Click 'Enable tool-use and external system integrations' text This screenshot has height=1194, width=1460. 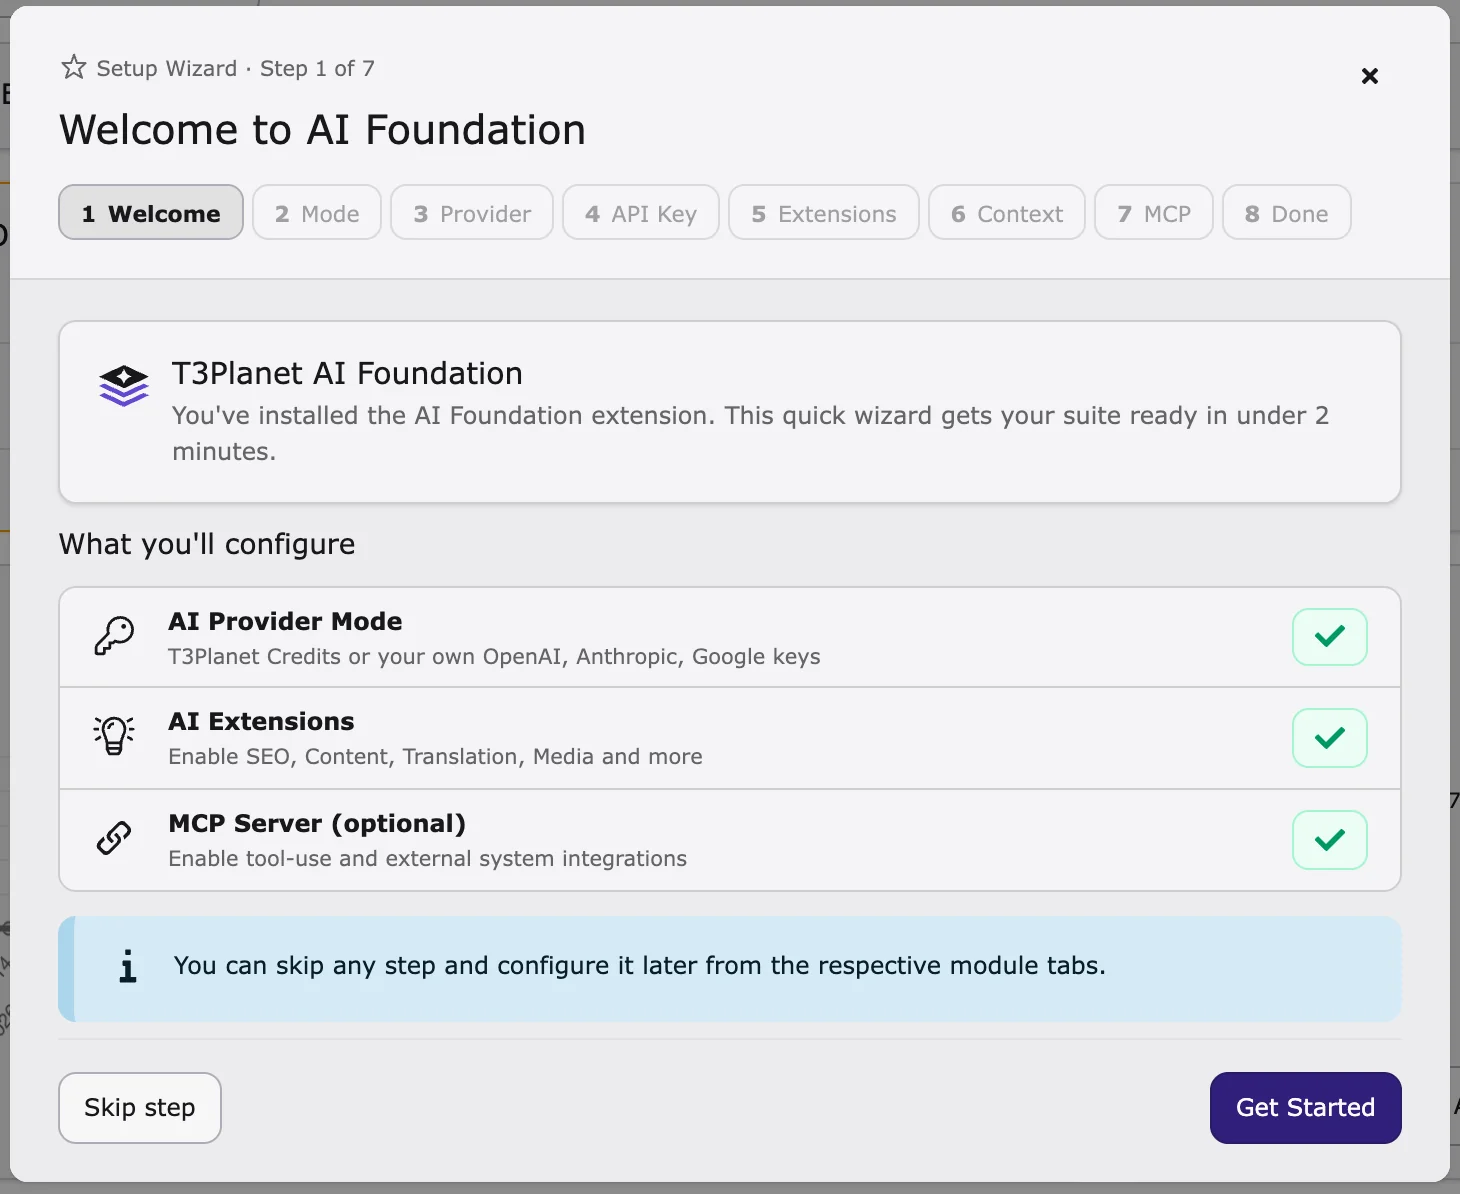pyautogui.click(x=427, y=858)
